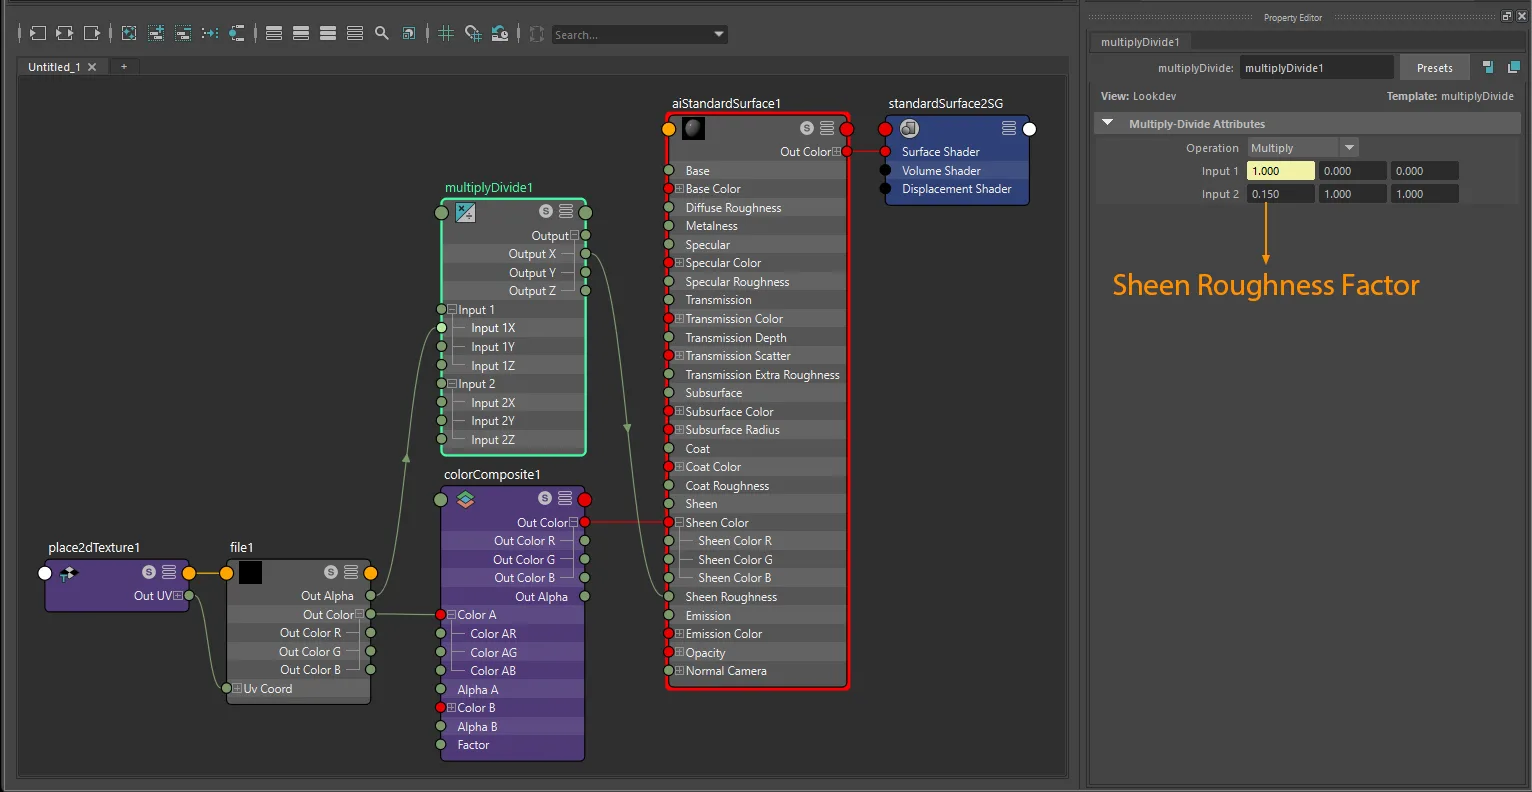The height and width of the screenshot is (792, 1532).
Task: Collapse Output on multiplyDivide1 node
Action: click(x=574, y=236)
